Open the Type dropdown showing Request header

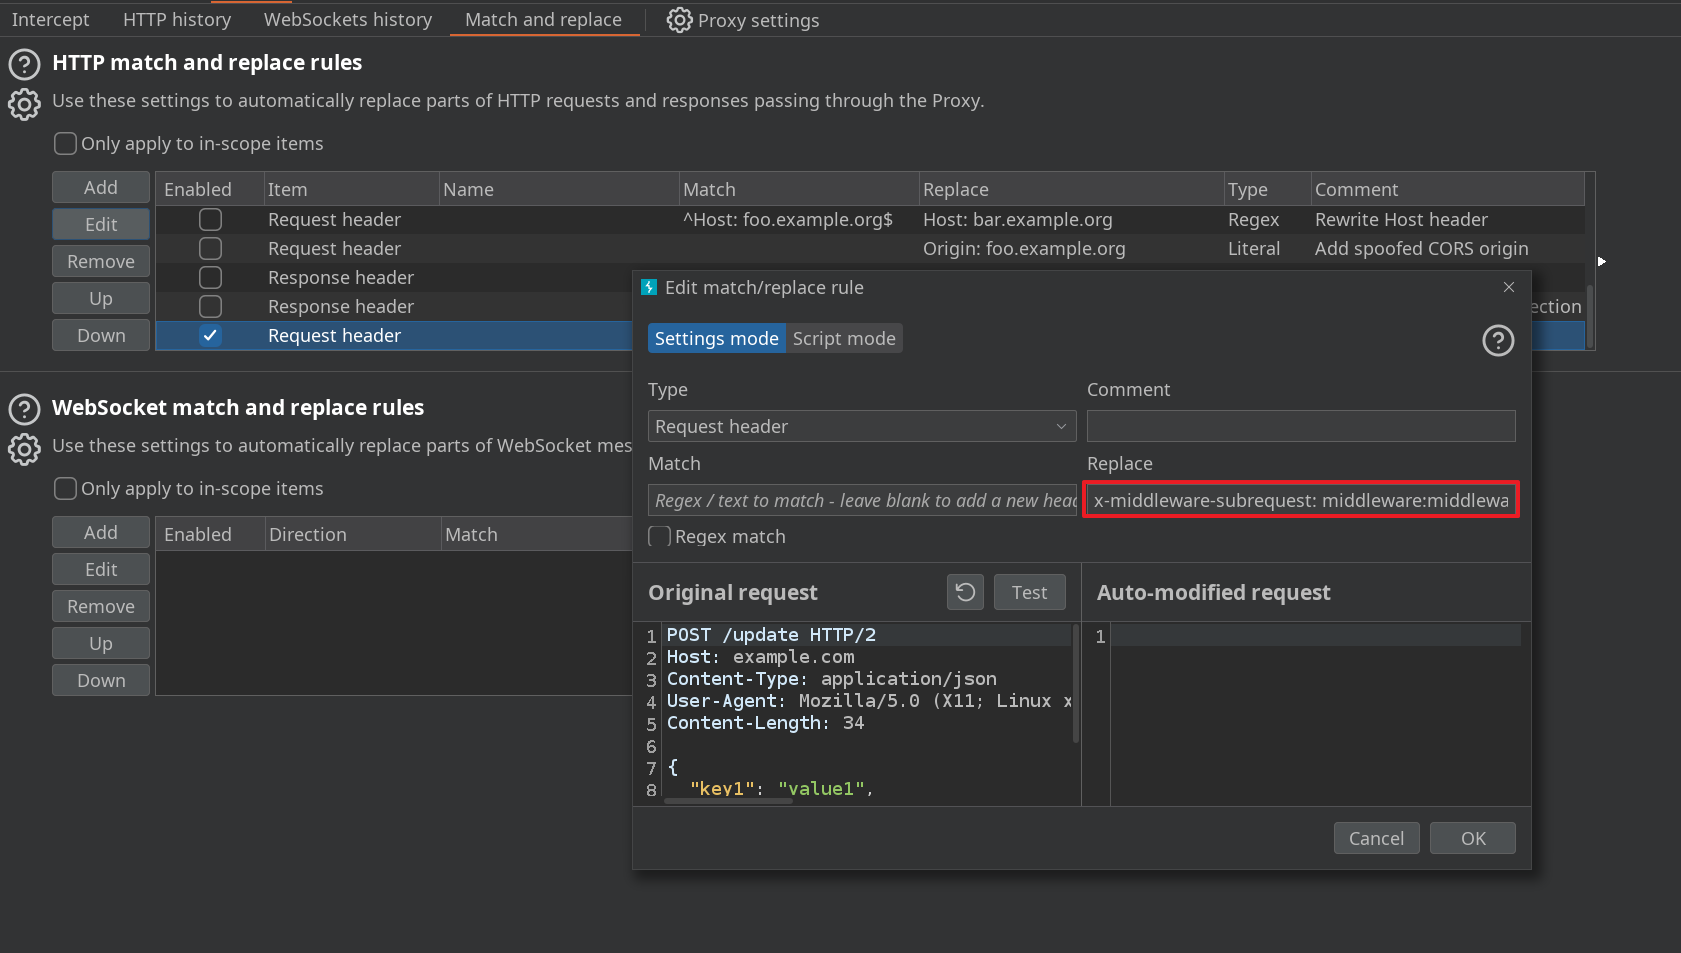click(861, 427)
